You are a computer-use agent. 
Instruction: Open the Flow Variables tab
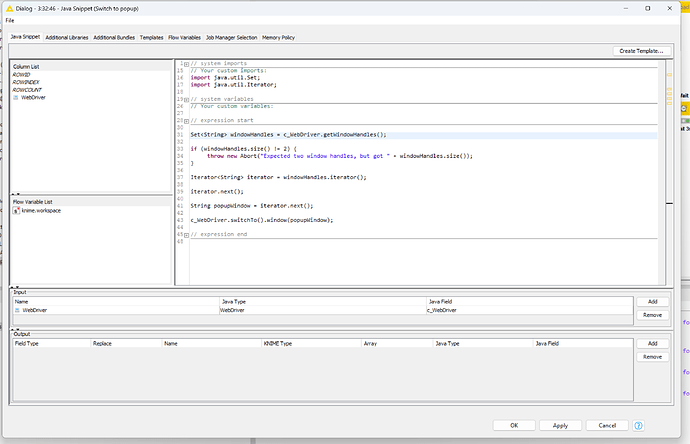(184, 37)
